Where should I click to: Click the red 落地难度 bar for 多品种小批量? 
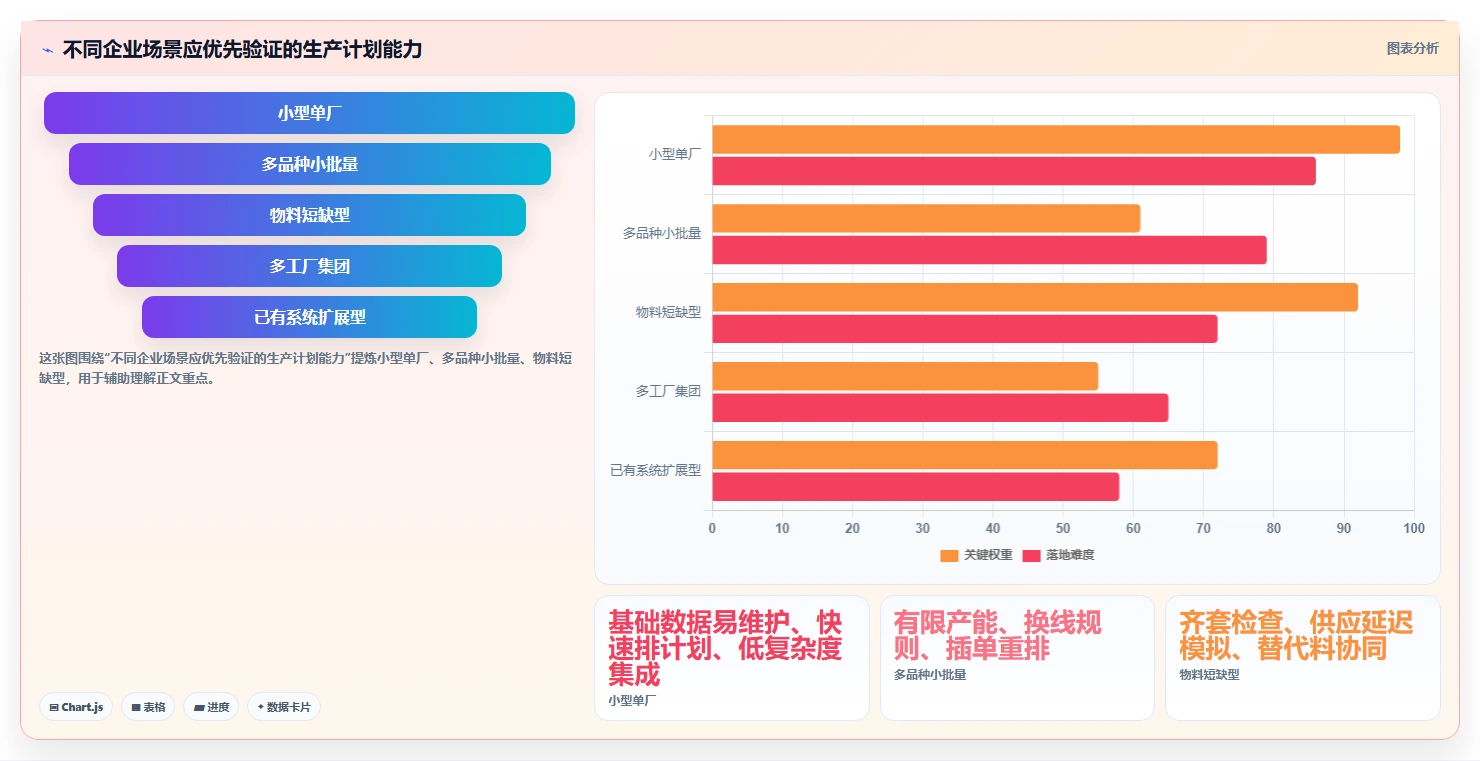989,250
